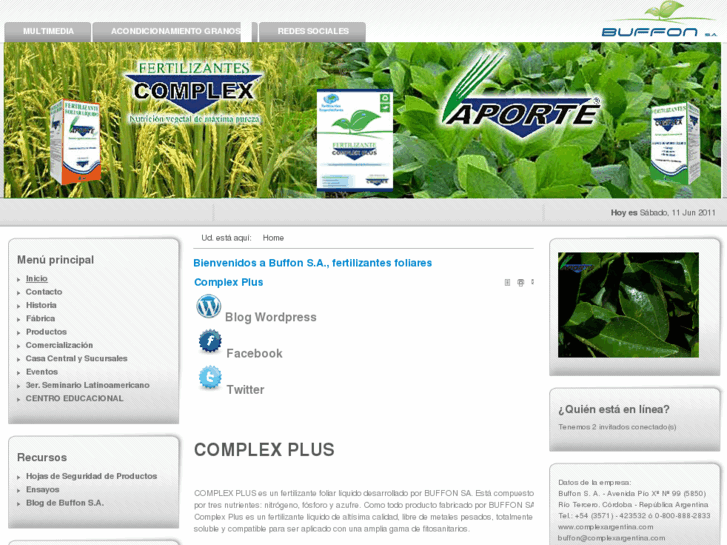Click the print article icon
The width and height of the screenshot is (727, 545).
point(521,282)
